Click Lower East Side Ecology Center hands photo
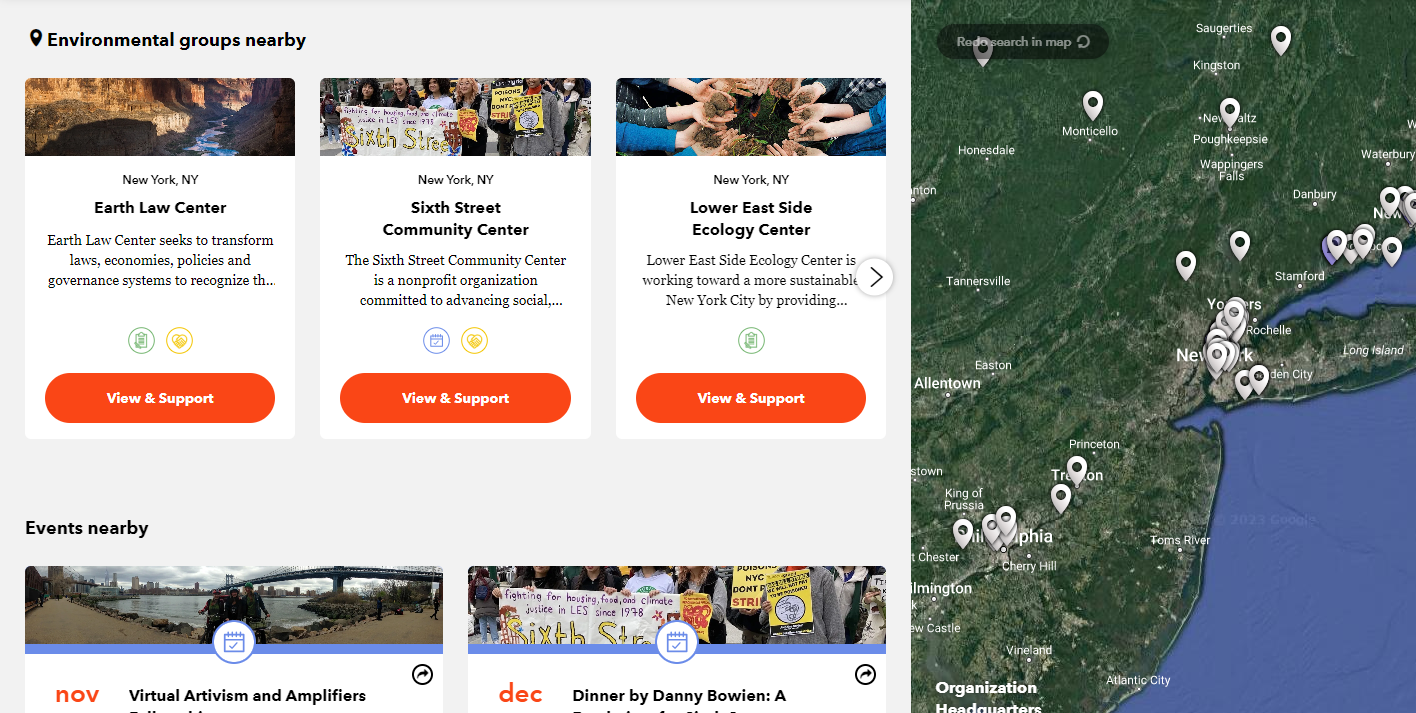Image resolution: width=1416 pixels, height=713 pixels. pos(751,117)
